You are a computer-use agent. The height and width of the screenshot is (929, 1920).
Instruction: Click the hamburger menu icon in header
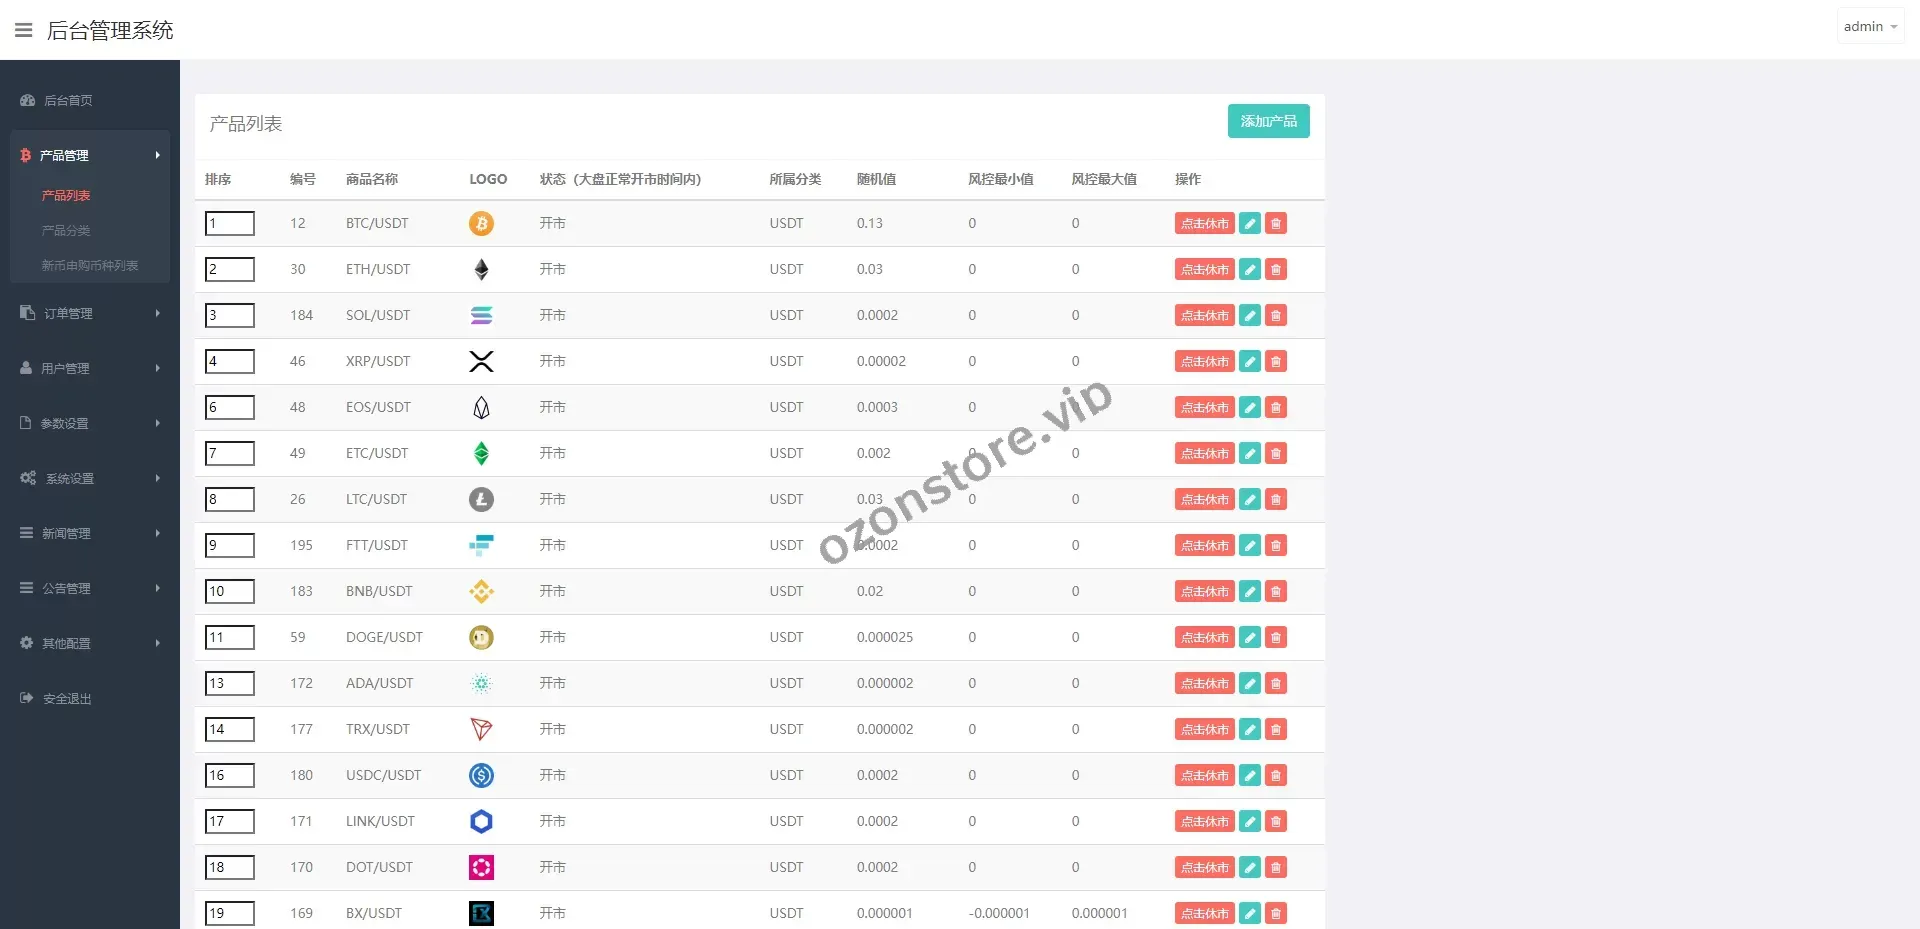pos(23,30)
